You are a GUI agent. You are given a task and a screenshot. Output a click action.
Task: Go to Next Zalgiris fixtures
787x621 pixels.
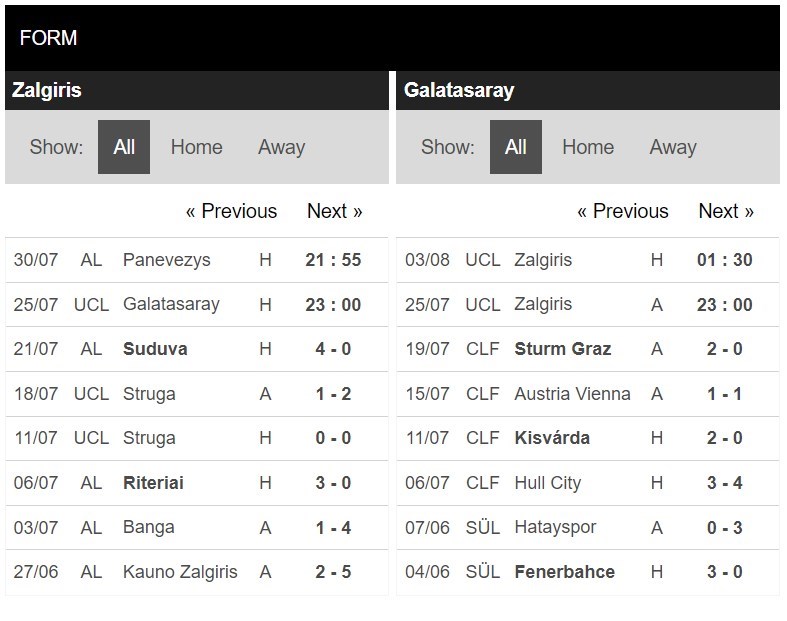(334, 211)
